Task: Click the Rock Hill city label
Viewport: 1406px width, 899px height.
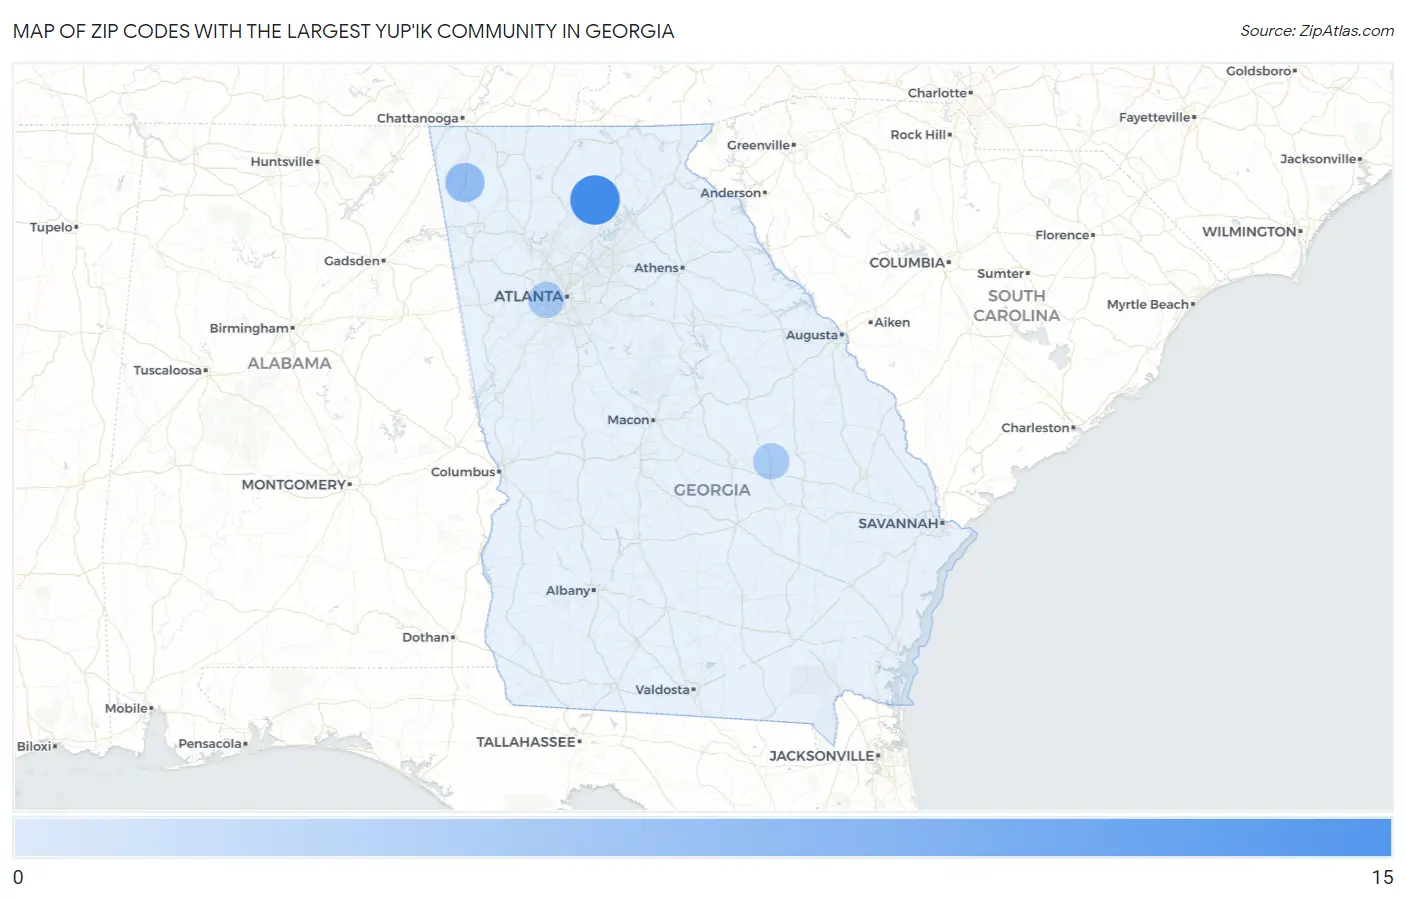Action: pyautogui.click(x=918, y=135)
